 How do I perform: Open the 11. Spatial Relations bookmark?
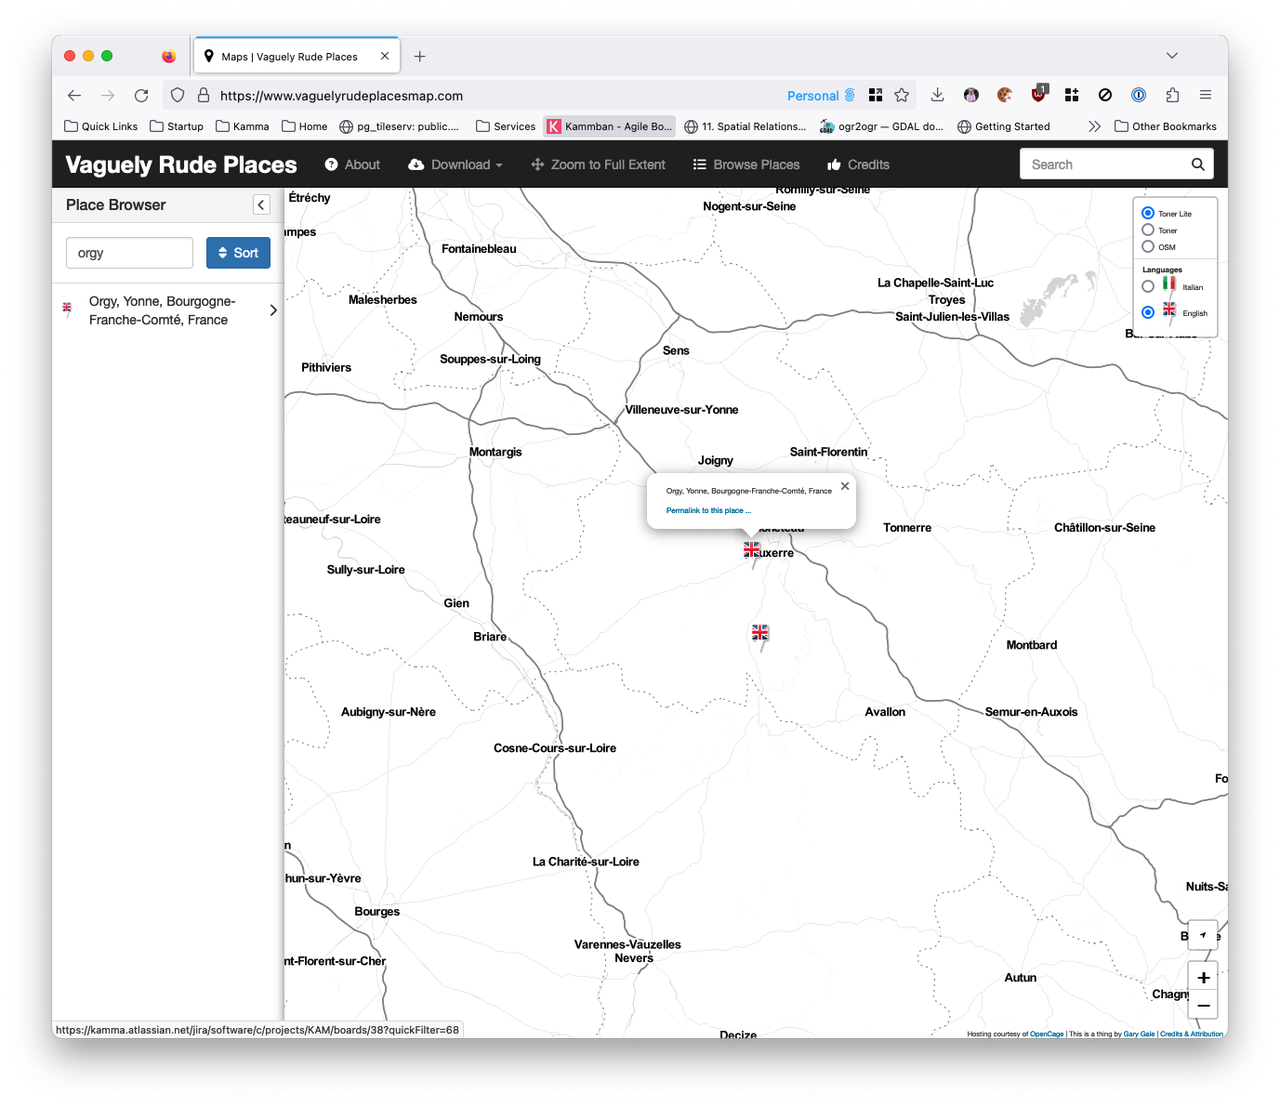[x=744, y=126]
